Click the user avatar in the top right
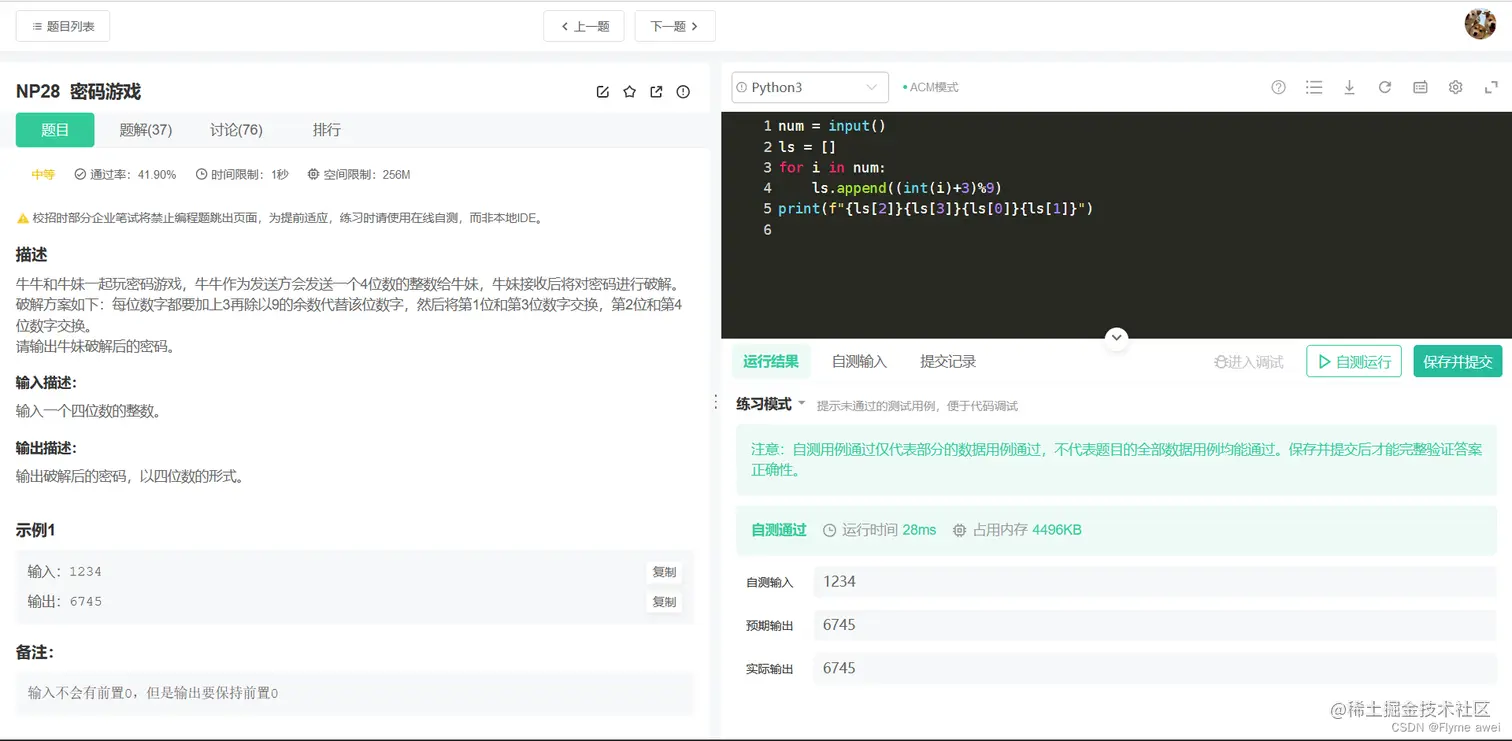 point(1481,23)
